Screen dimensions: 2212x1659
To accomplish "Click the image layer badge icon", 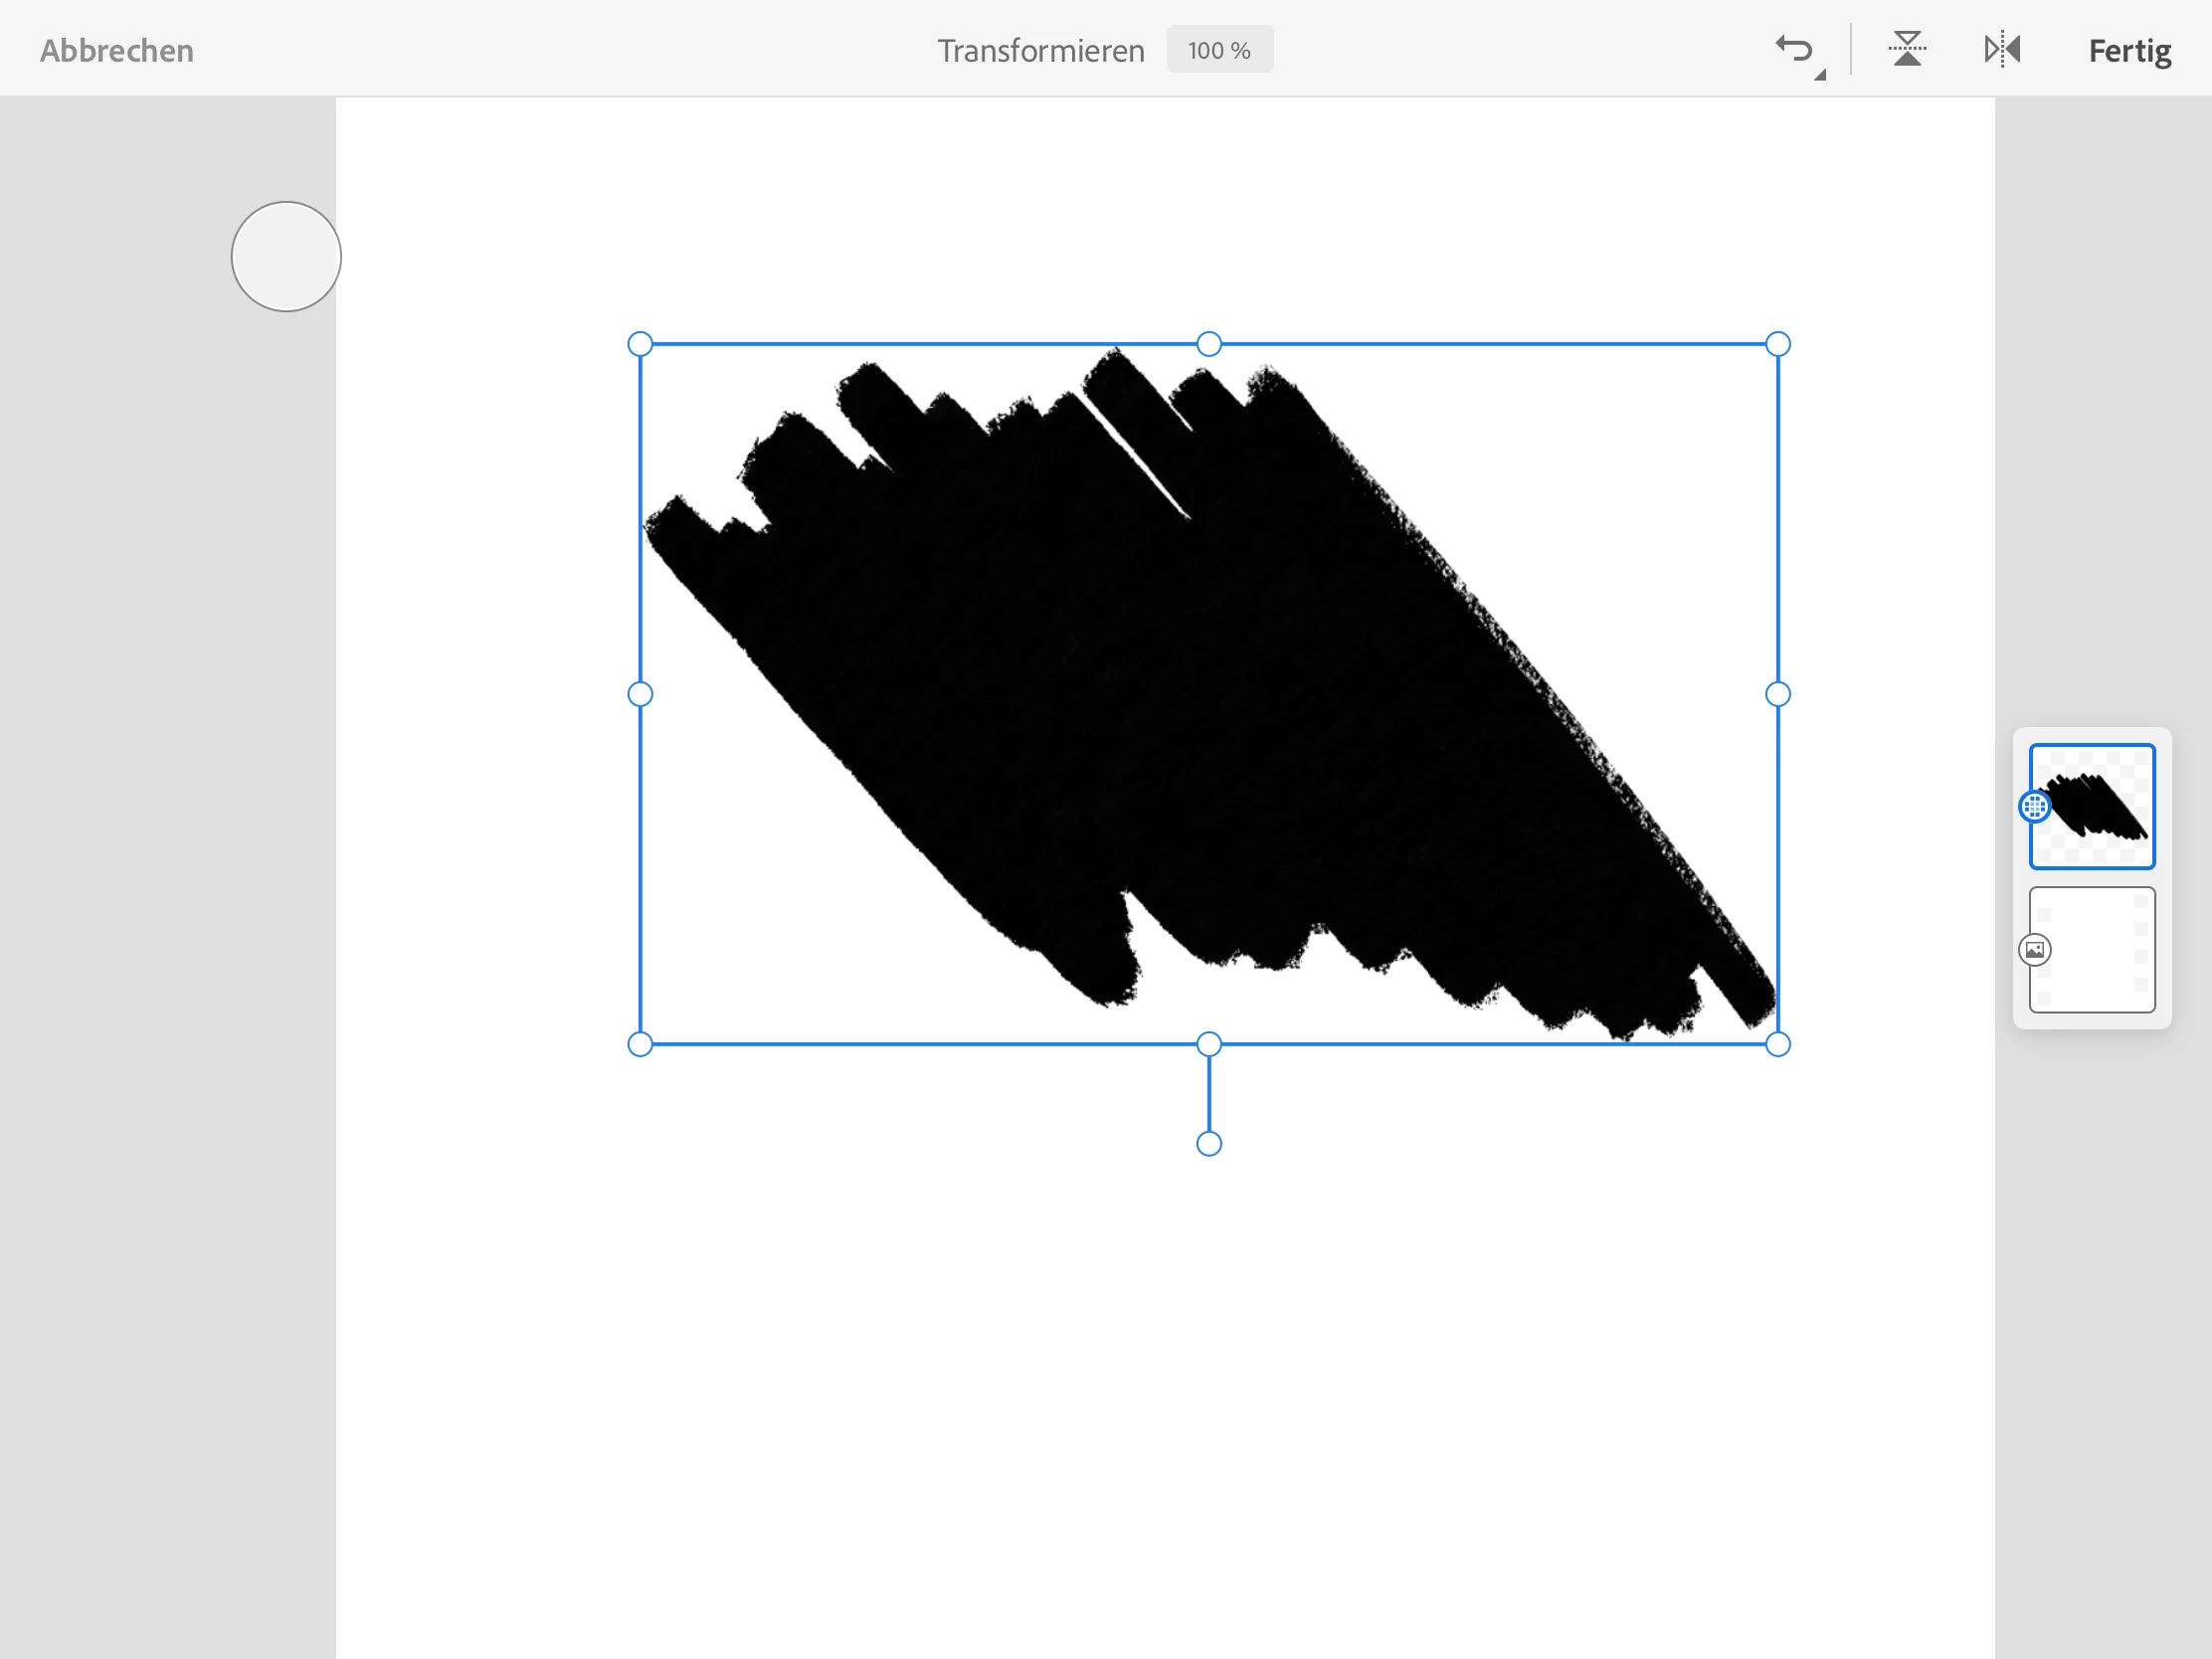I will point(2034,949).
